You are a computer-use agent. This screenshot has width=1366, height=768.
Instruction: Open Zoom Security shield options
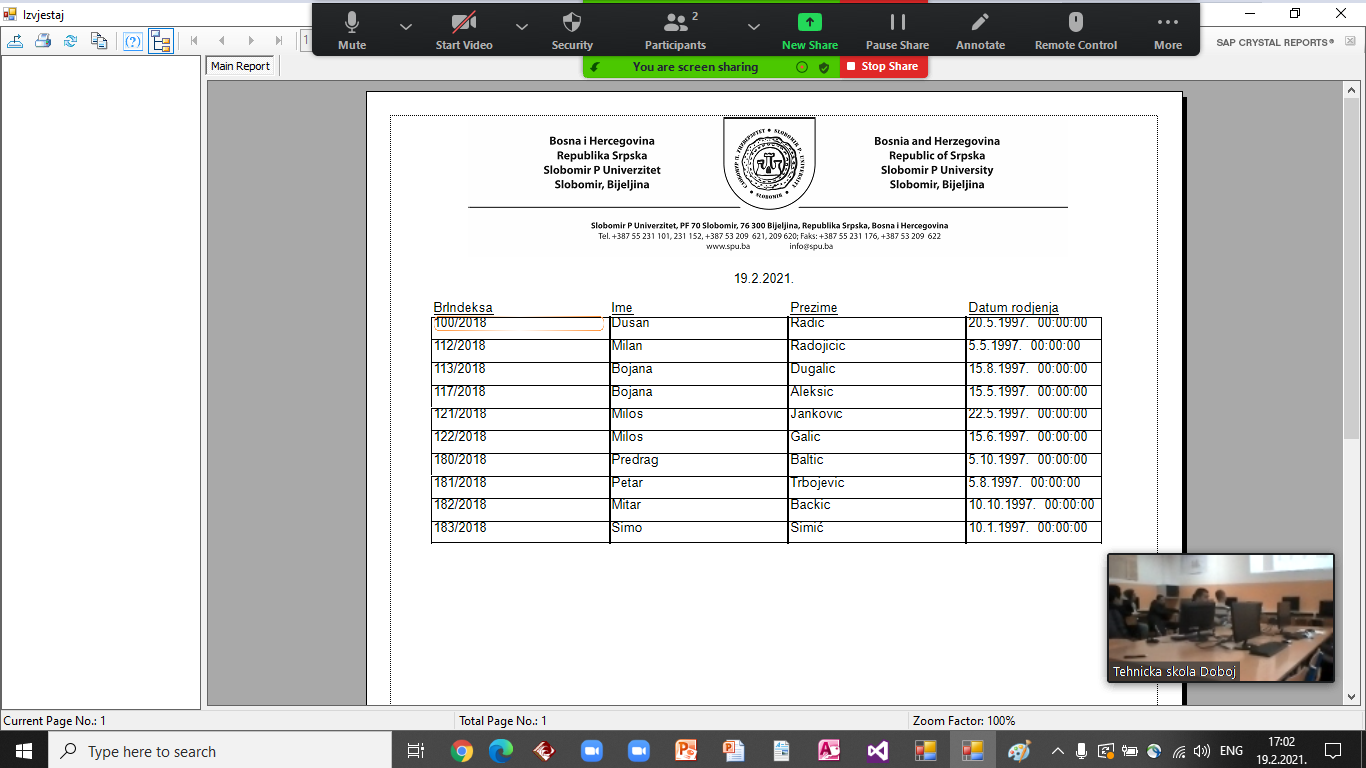coord(572,31)
